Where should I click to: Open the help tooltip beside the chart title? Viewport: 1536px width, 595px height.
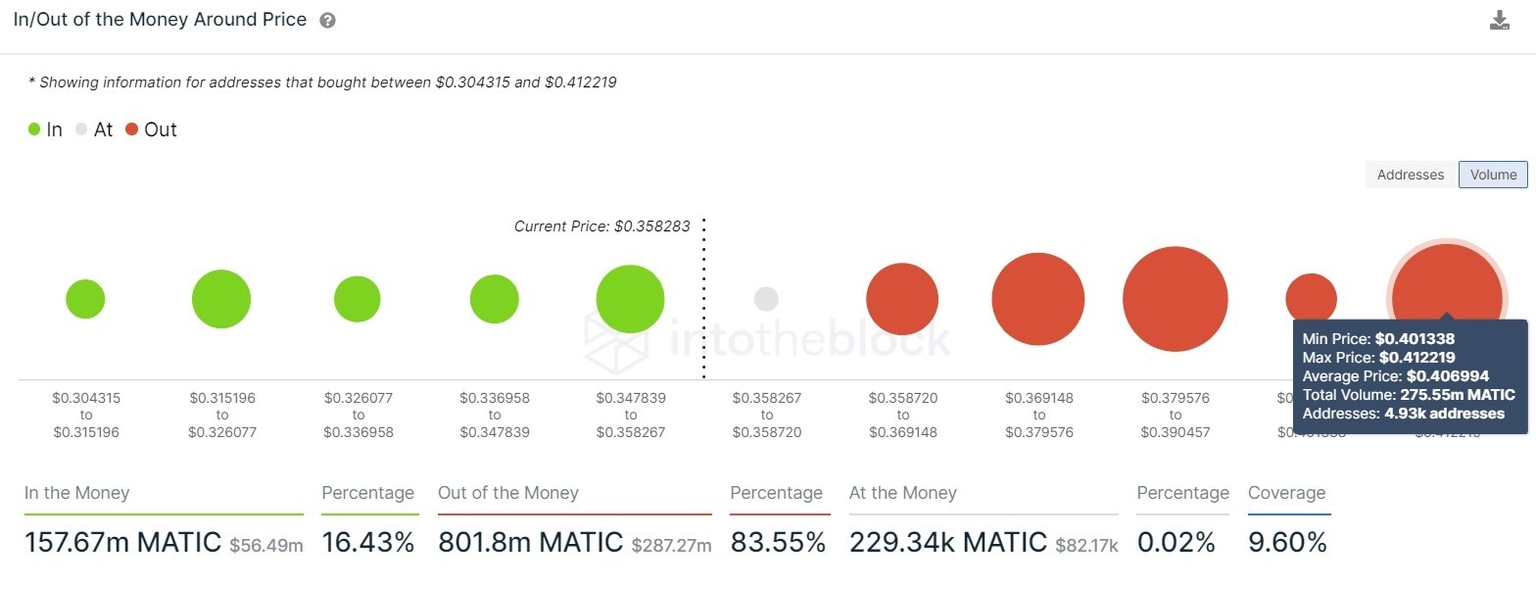[327, 19]
